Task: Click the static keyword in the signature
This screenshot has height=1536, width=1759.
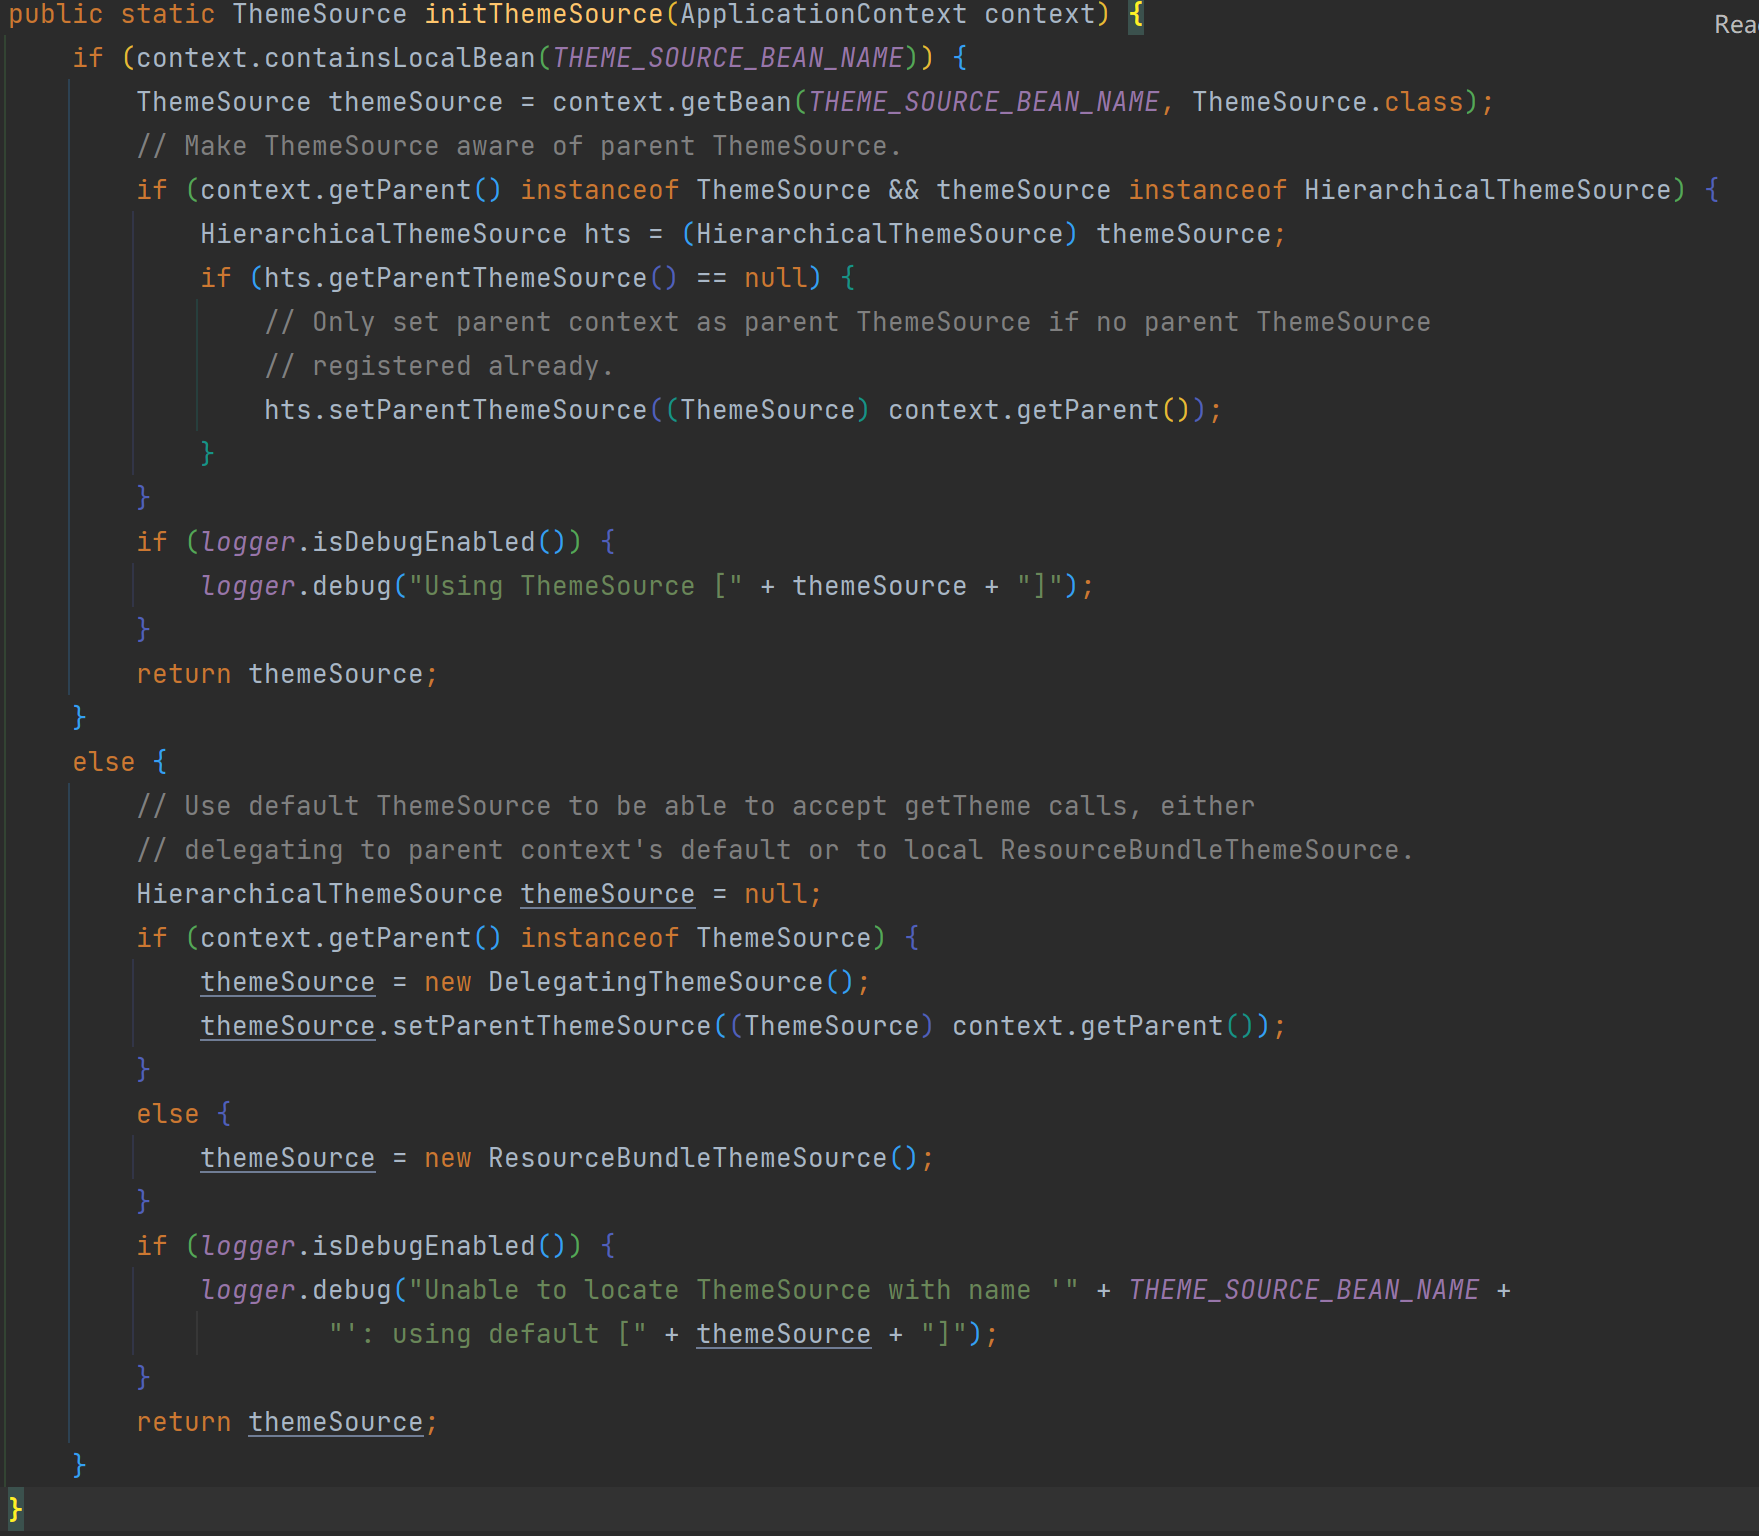Action: (x=168, y=15)
